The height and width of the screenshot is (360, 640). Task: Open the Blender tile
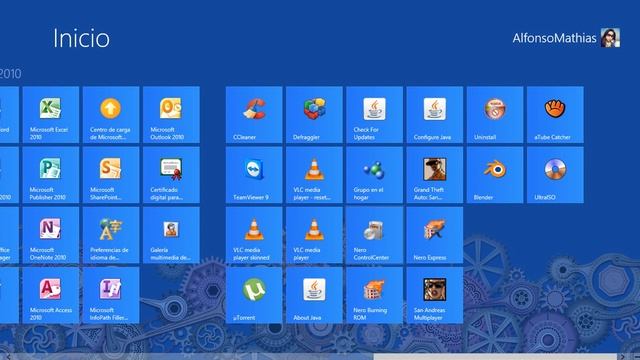(495, 175)
